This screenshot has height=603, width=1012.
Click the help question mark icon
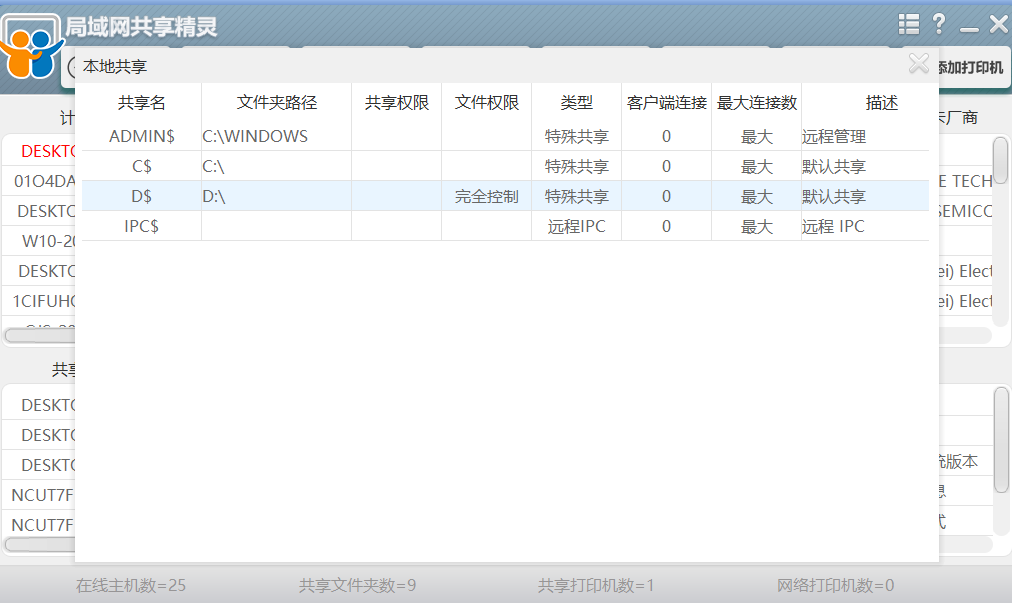click(x=939, y=24)
